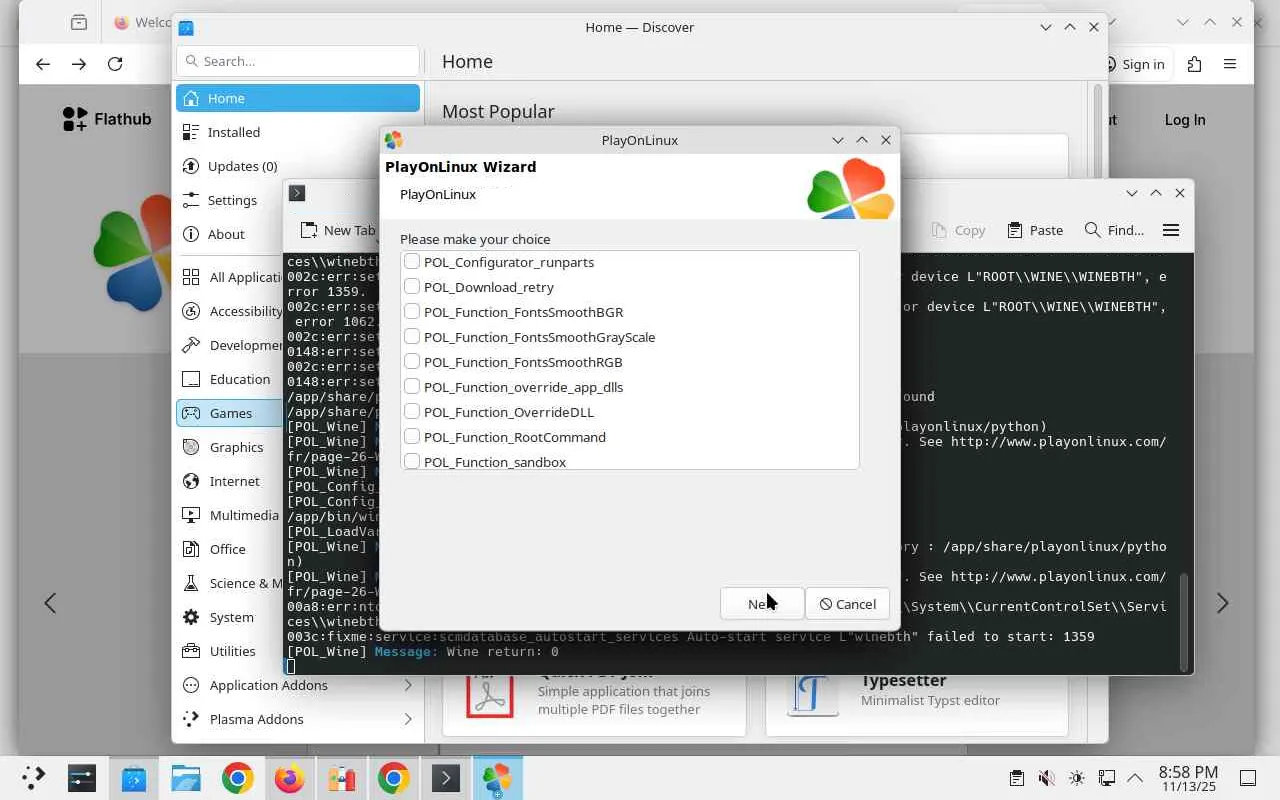Reload the Flathub page in the browser
Viewport: 1280px width, 800px height.
click(115, 64)
